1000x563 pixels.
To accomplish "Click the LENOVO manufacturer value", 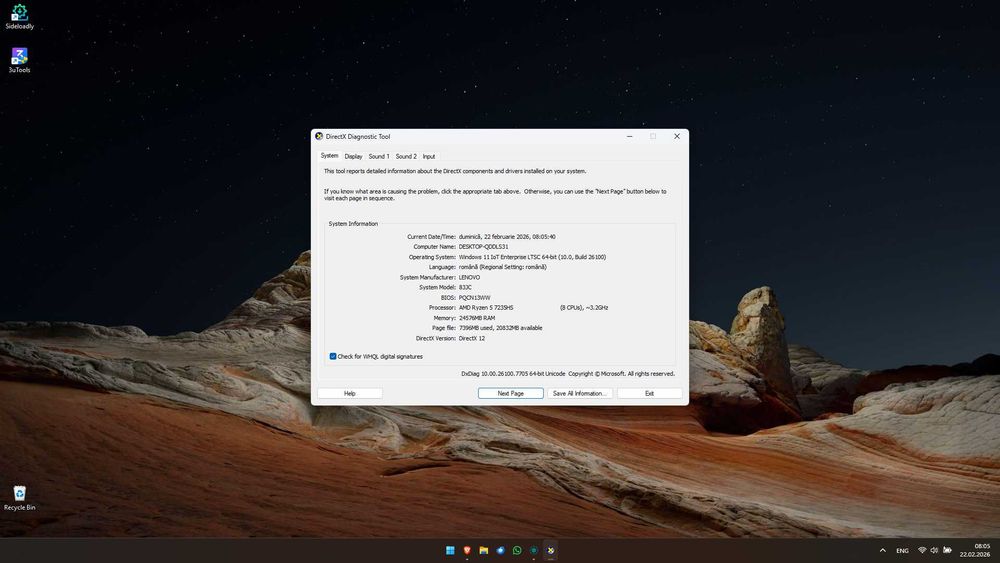I will pyautogui.click(x=469, y=277).
